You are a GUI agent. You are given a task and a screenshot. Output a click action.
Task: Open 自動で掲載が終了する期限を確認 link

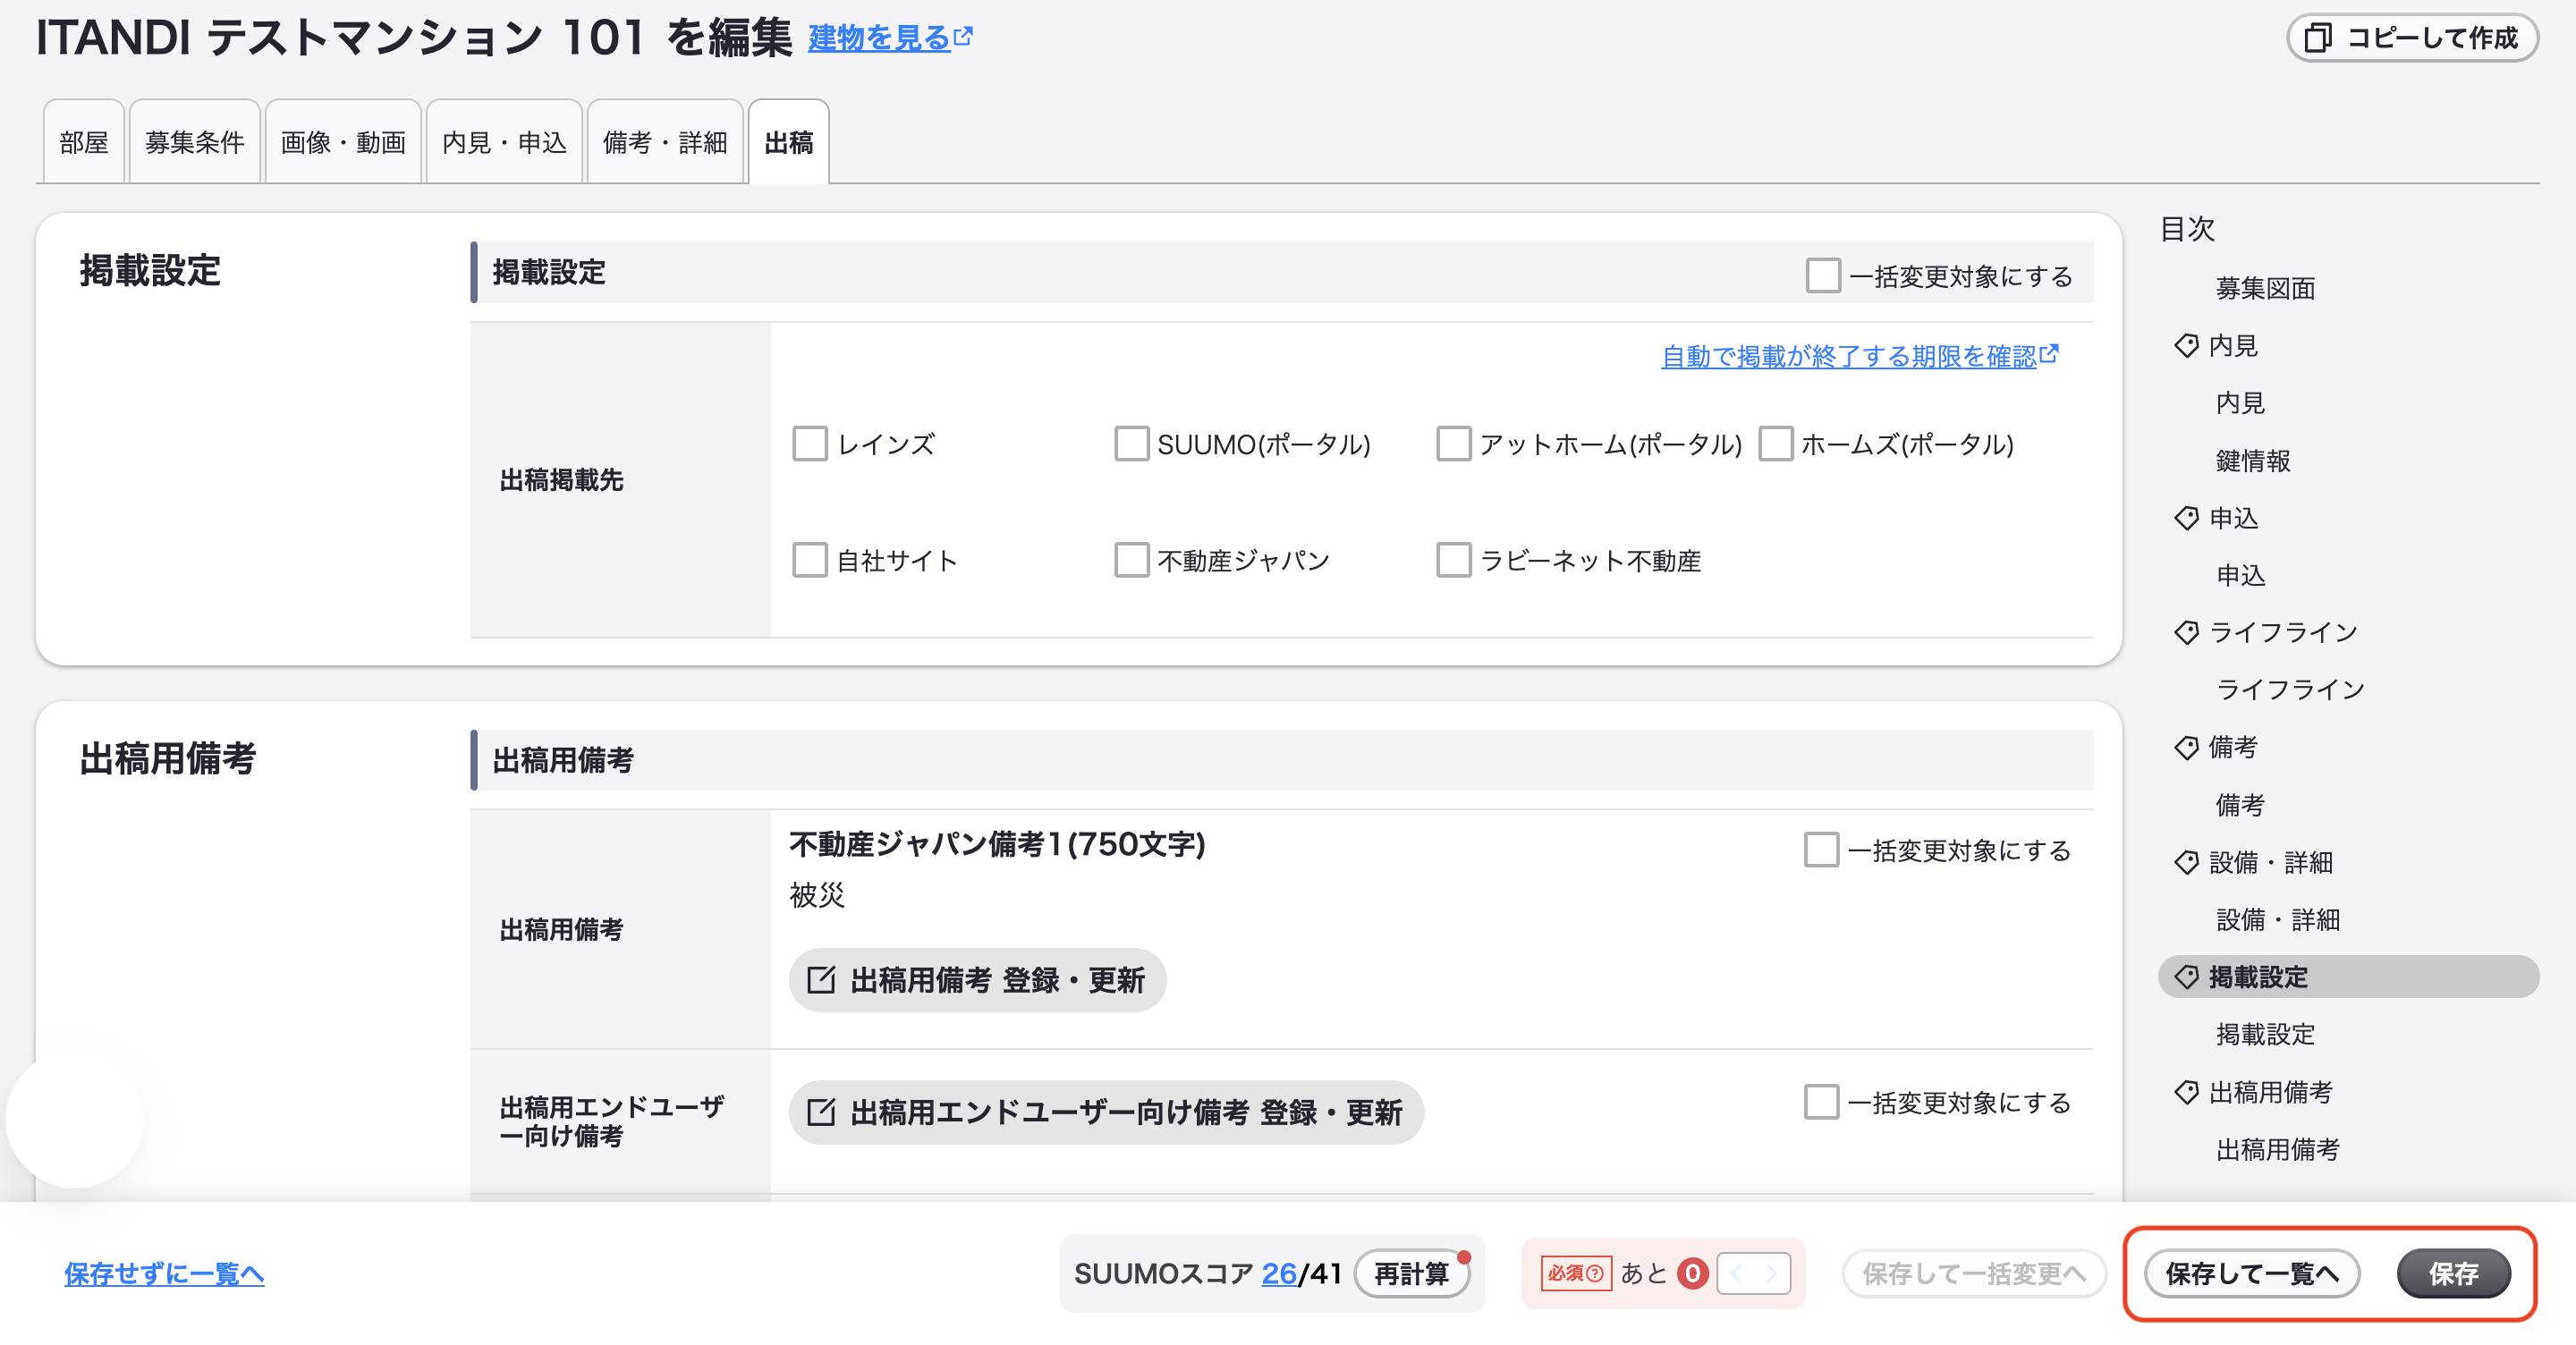pos(1849,356)
